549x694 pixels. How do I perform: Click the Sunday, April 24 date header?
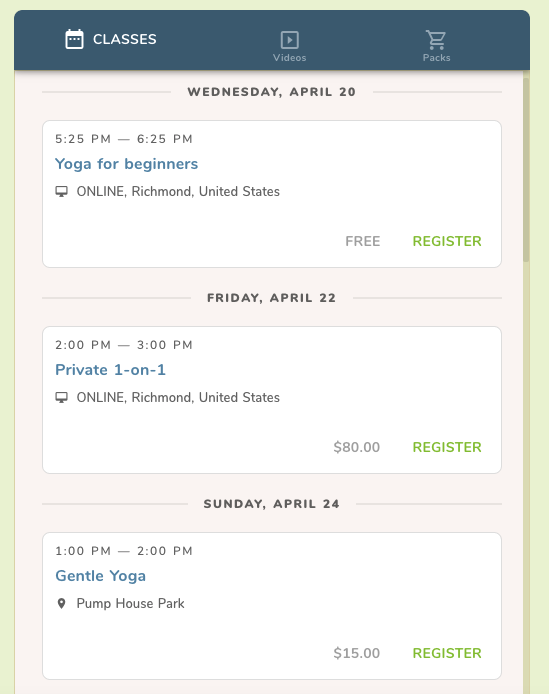tap(271, 504)
